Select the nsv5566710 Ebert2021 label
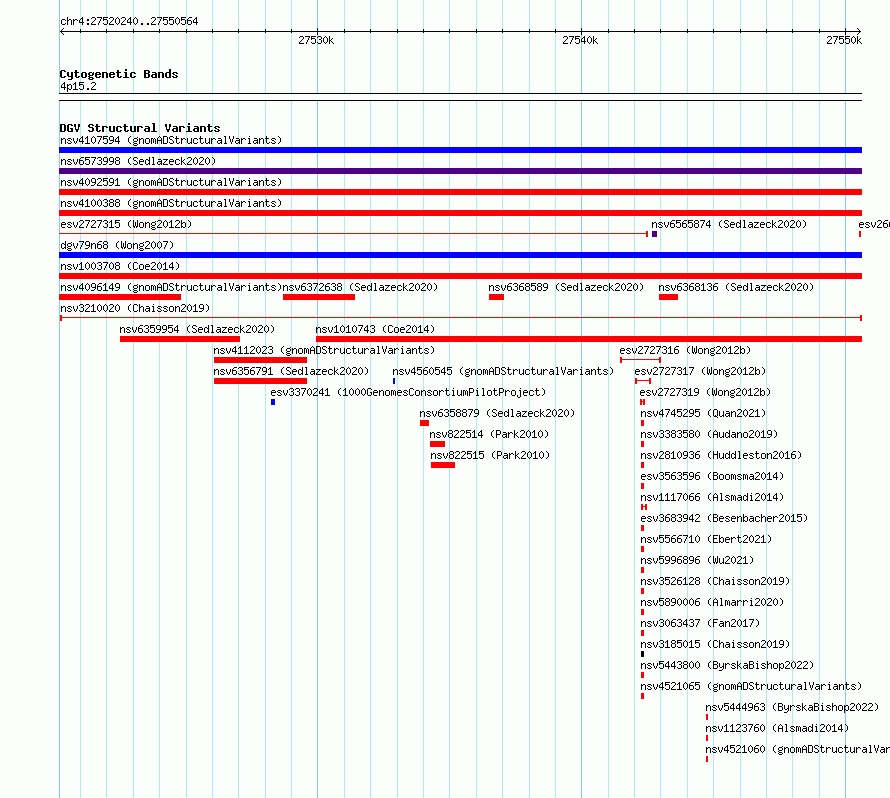The height and width of the screenshot is (798, 890). point(706,539)
